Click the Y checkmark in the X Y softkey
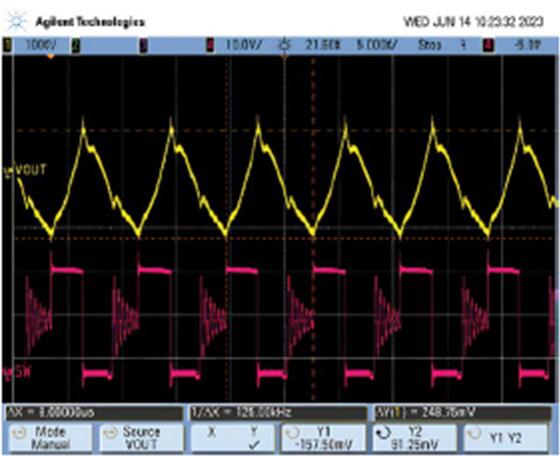The height and width of the screenshot is (456, 560). (254, 445)
